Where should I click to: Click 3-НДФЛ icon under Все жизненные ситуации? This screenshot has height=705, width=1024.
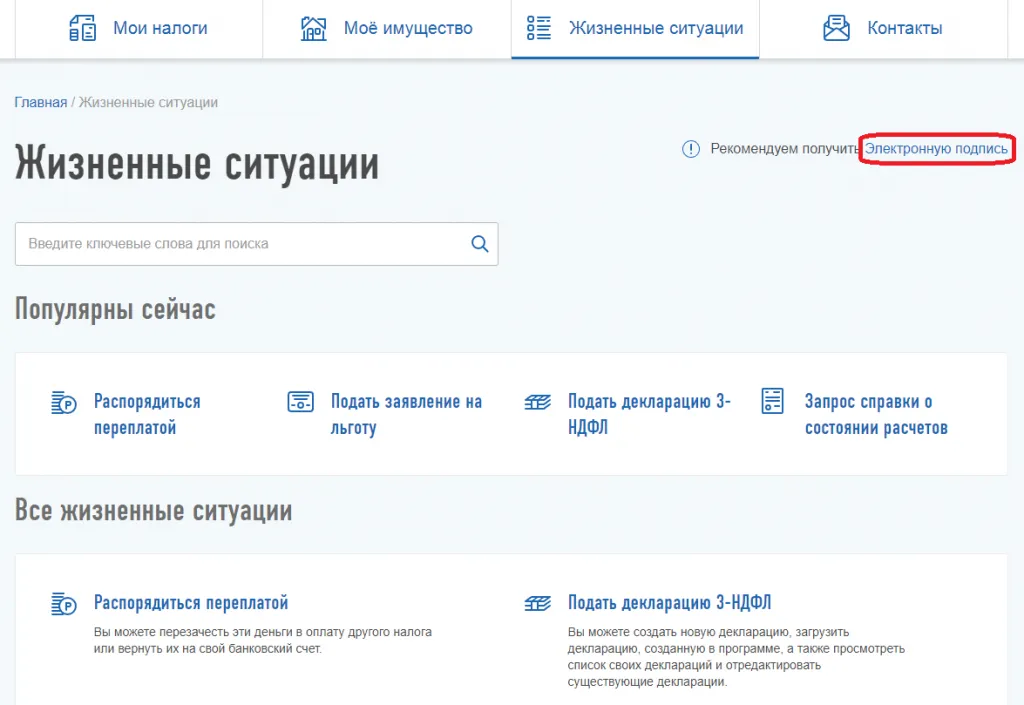click(x=537, y=604)
